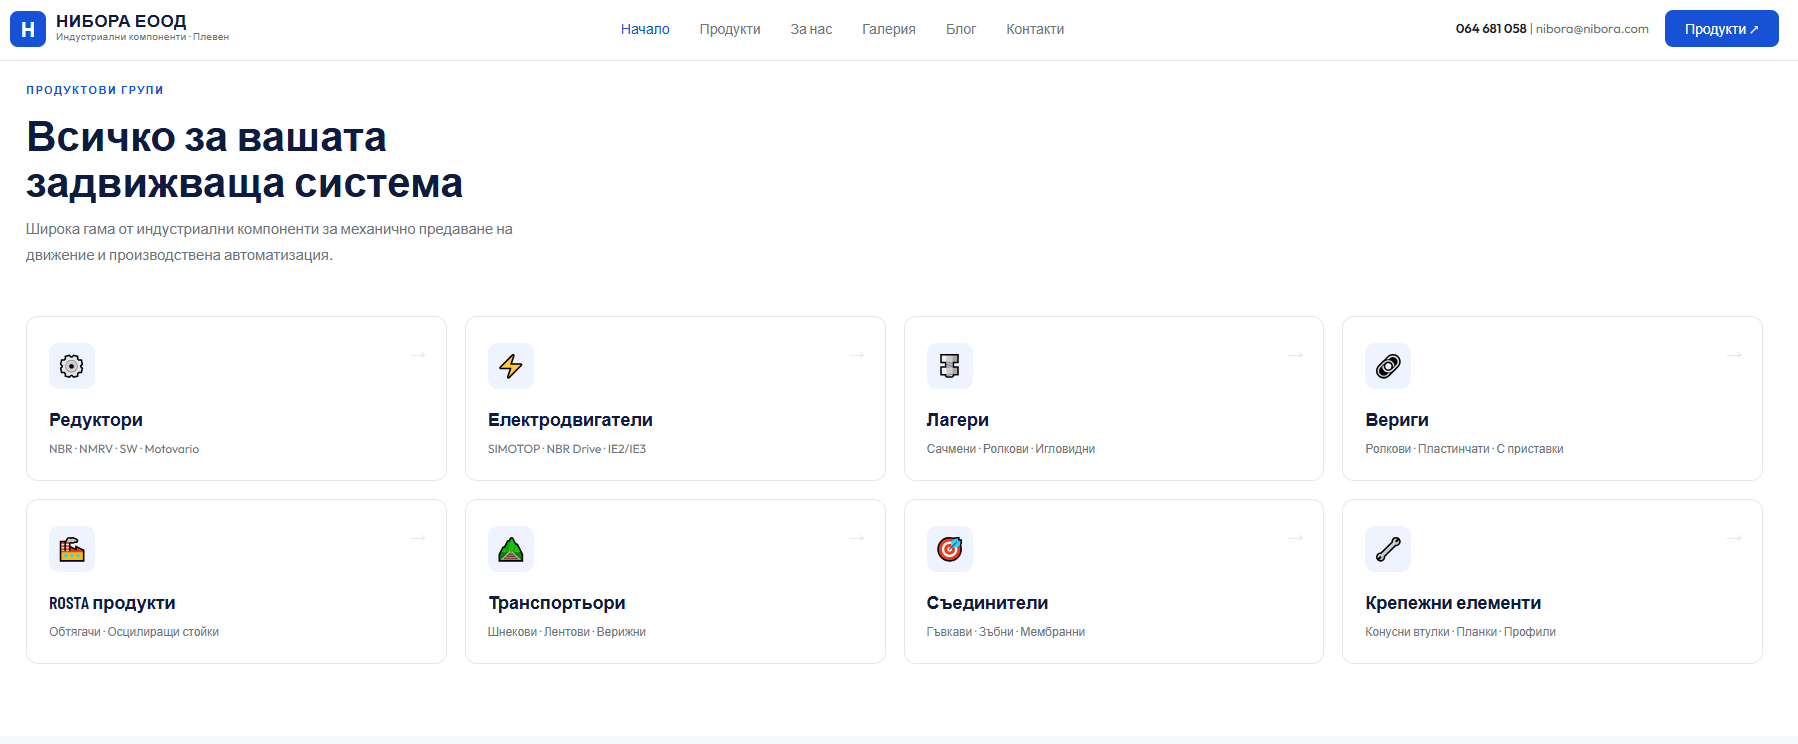Click the text Сачмени · Ролкови · Игловидни
1798x744 pixels.
tap(1011, 449)
